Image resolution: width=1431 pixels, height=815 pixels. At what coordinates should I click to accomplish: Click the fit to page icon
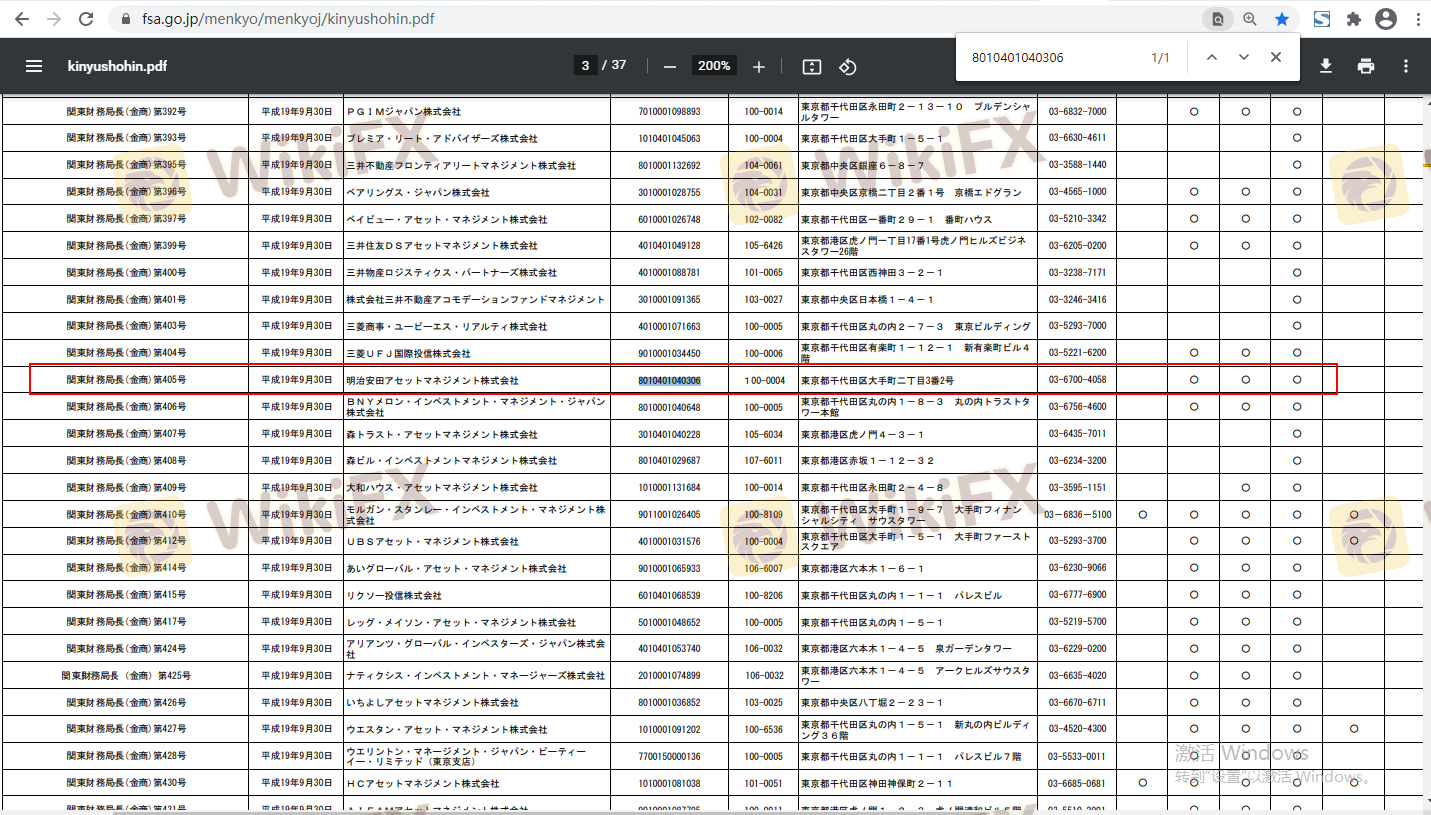pyautogui.click(x=812, y=66)
